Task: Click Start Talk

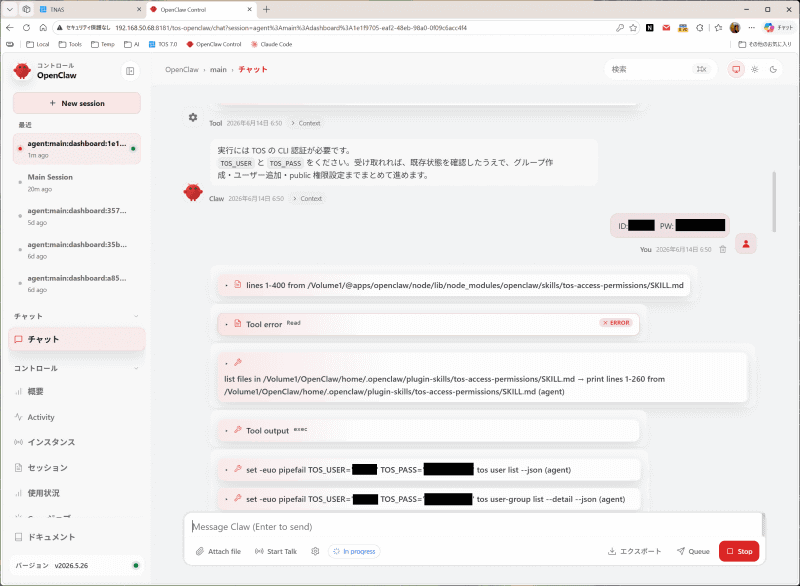Action: pos(276,551)
